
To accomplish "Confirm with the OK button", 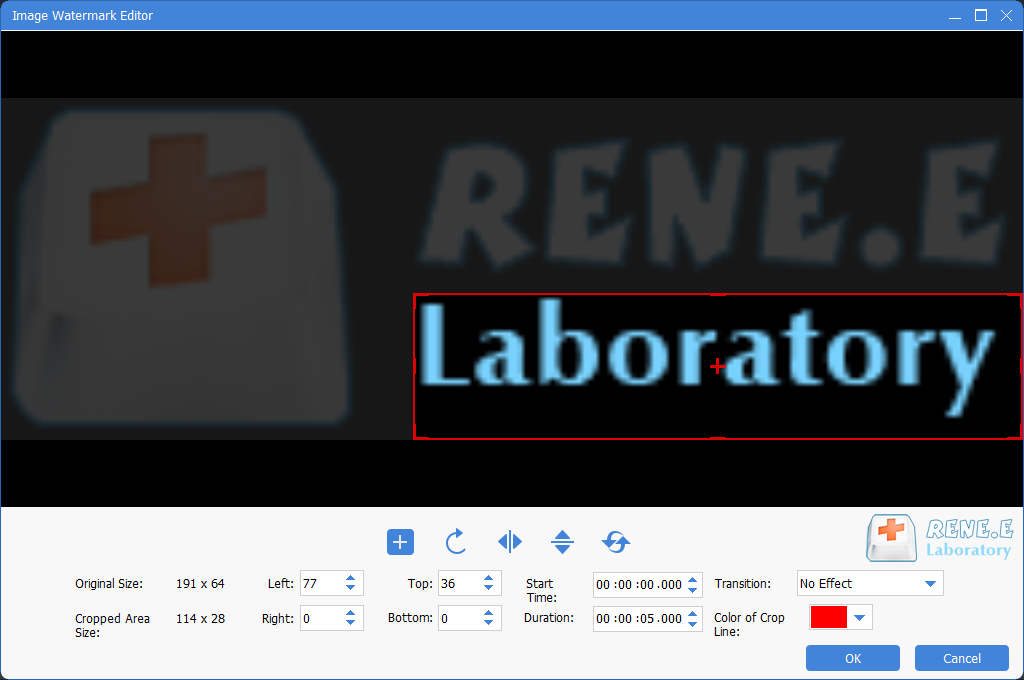I will pyautogui.click(x=853, y=658).
